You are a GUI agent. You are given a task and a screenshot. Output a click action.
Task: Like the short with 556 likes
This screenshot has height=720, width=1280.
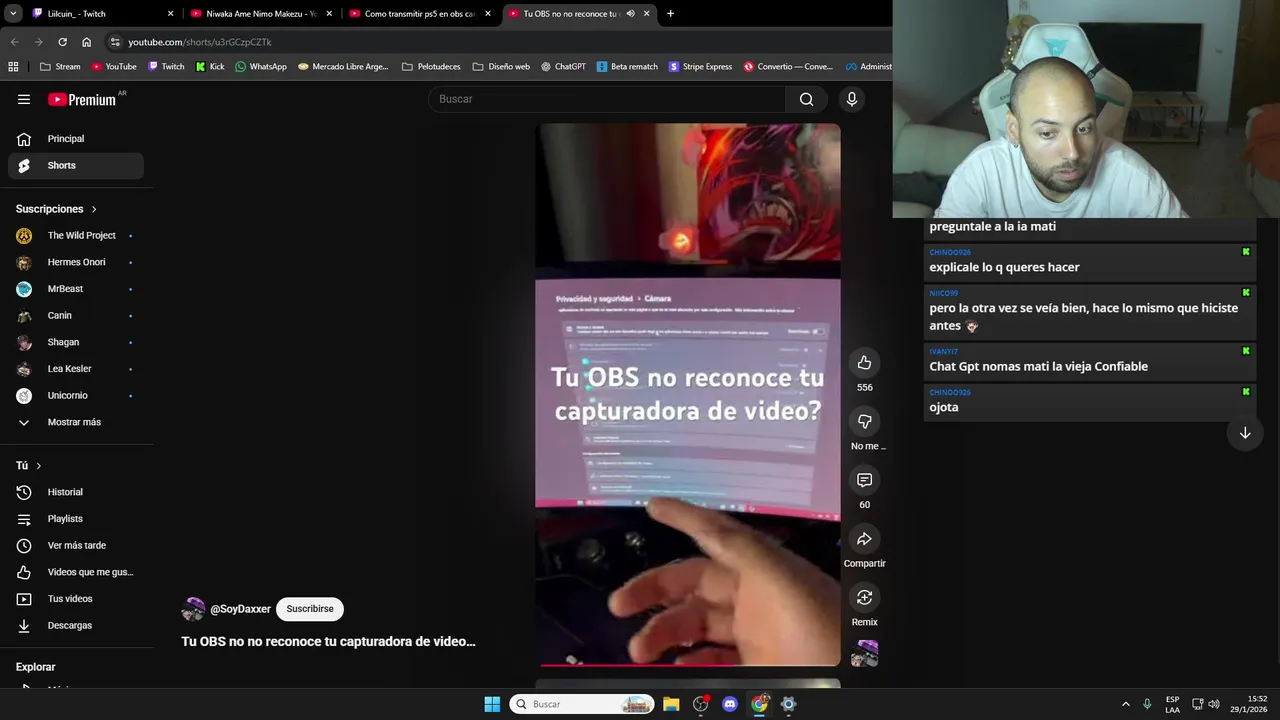click(x=864, y=363)
